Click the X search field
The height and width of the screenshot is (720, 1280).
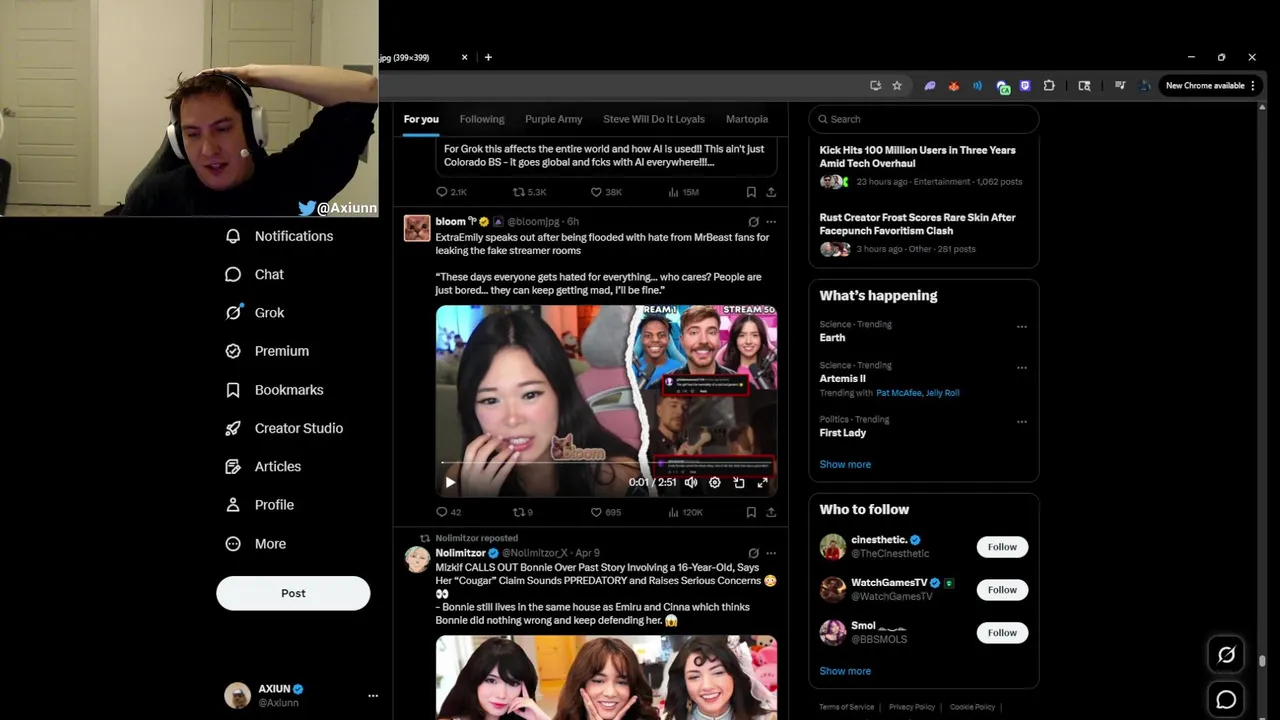(x=923, y=119)
